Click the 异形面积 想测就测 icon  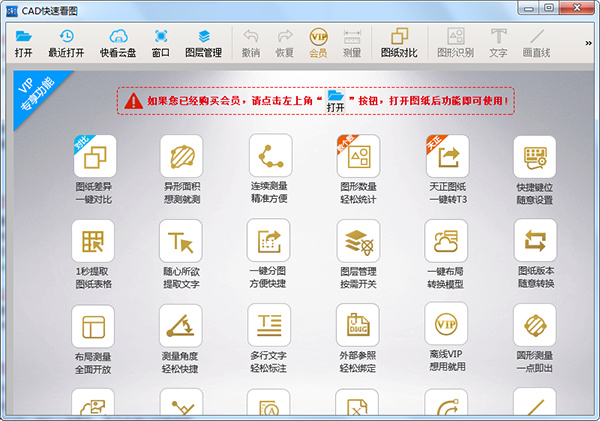tap(181, 156)
